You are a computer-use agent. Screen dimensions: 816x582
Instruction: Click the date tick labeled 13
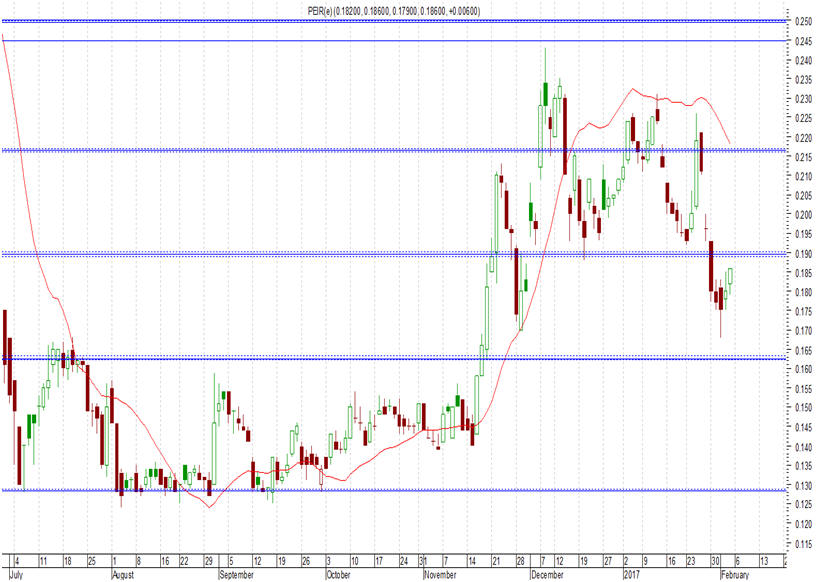(x=763, y=561)
